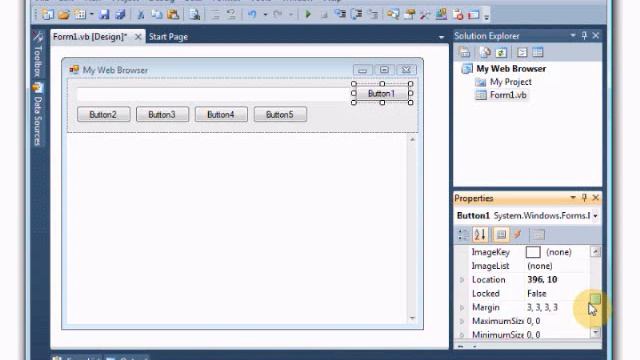640x360 pixels.
Task: Click the Add New Item icon
Action: 80,15
